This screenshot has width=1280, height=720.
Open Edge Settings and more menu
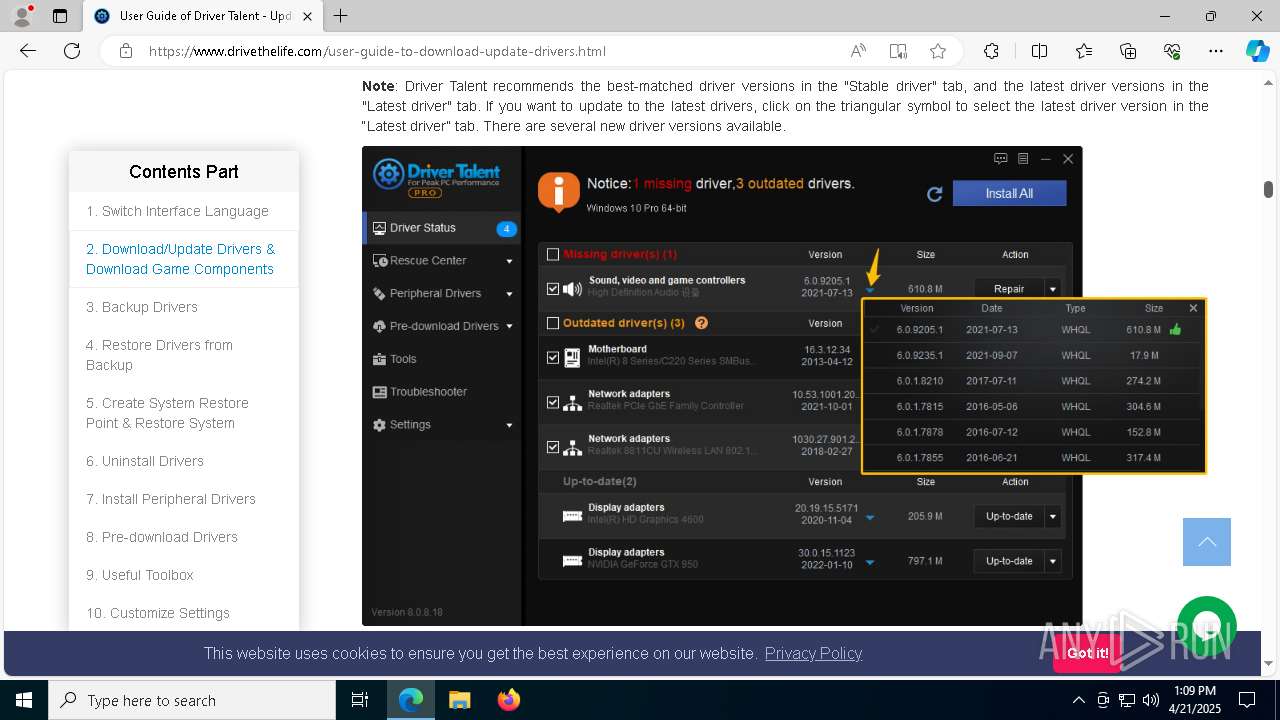coord(1216,51)
